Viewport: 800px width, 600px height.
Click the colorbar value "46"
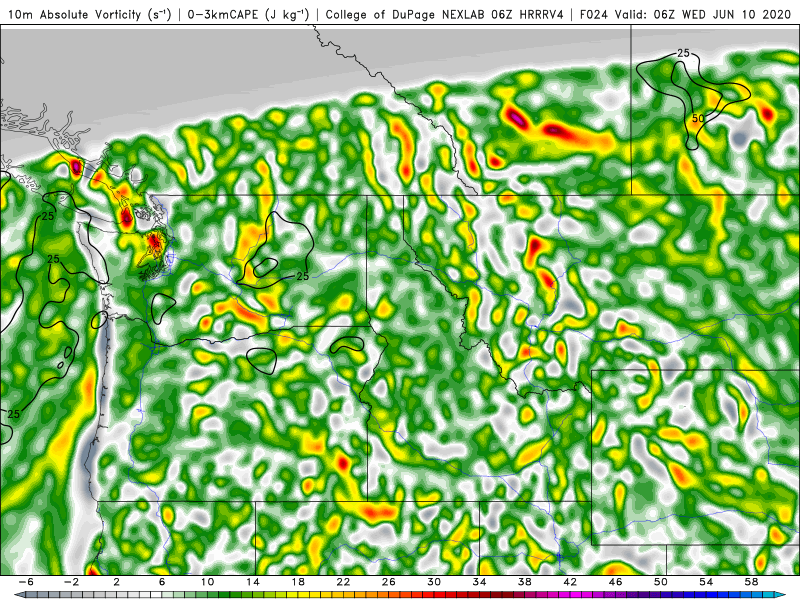[615, 582]
